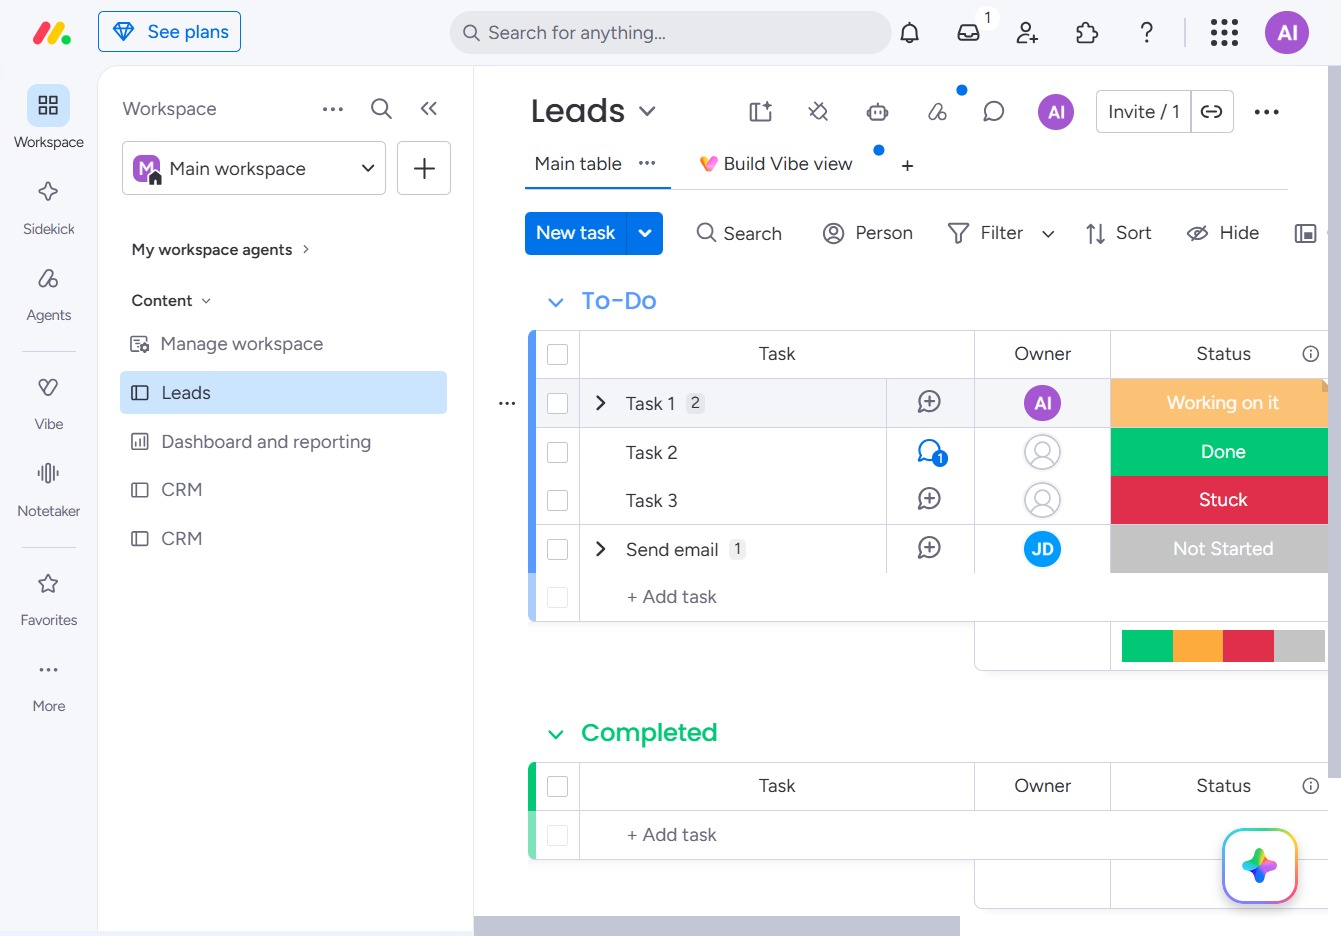The width and height of the screenshot is (1341, 936).
Task: Launch the floating AI assistant sparkle button
Action: pyautogui.click(x=1259, y=866)
